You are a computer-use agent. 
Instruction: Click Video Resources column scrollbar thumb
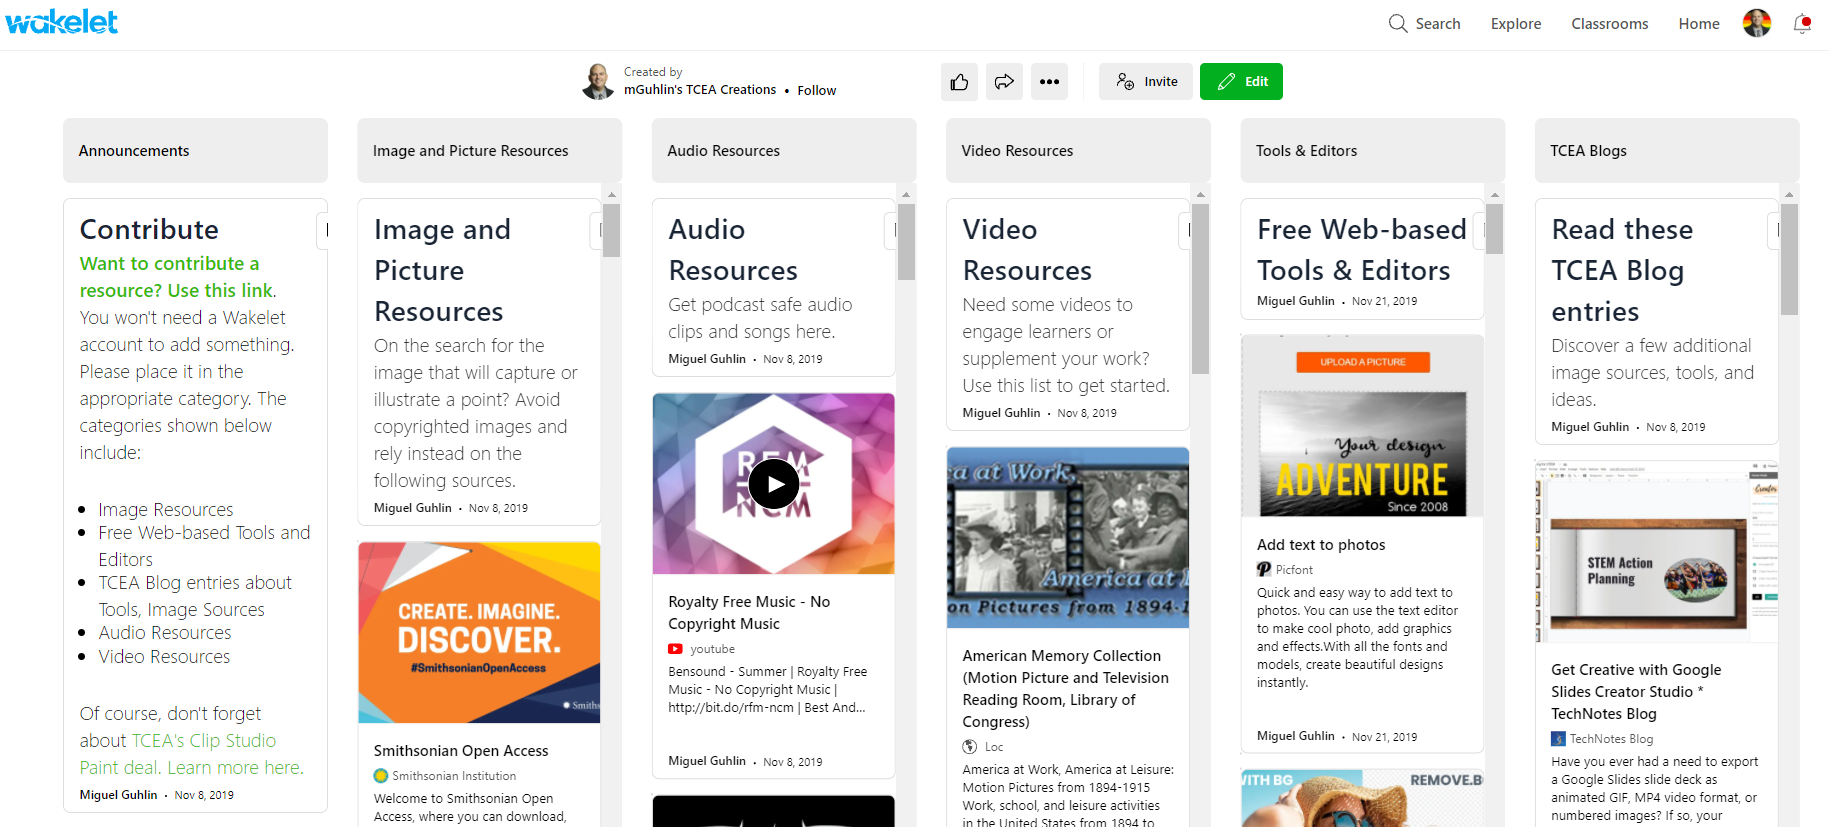pos(1200,289)
